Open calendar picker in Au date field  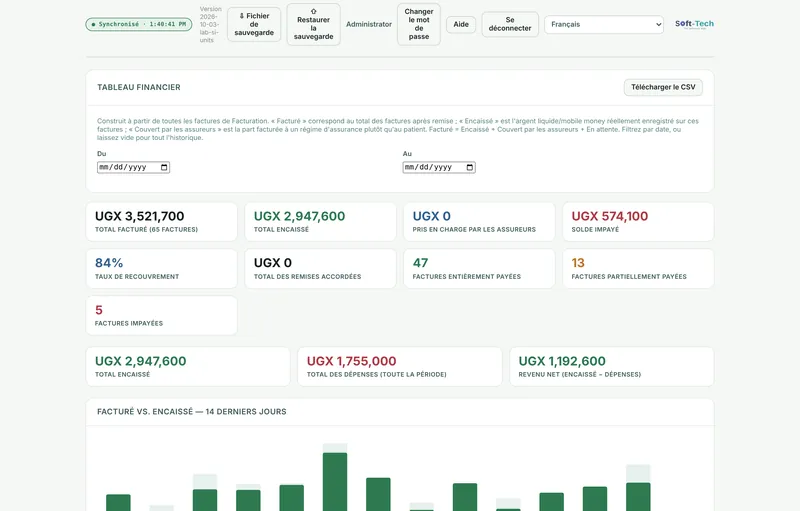pyautogui.click(x=470, y=167)
